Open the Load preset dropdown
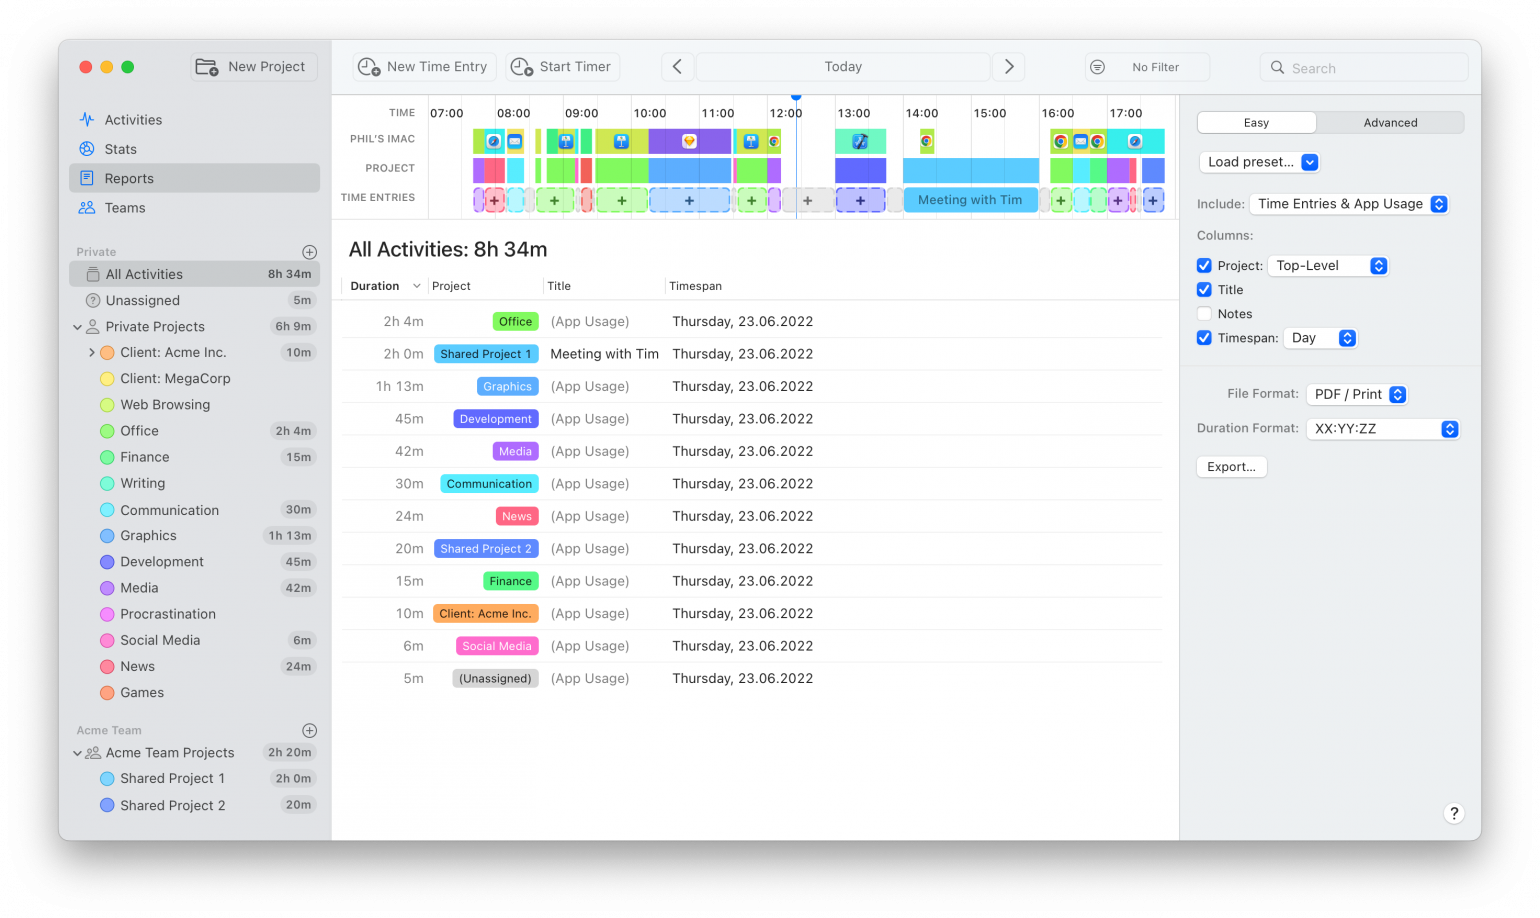The image size is (1540, 918). click(1259, 161)
